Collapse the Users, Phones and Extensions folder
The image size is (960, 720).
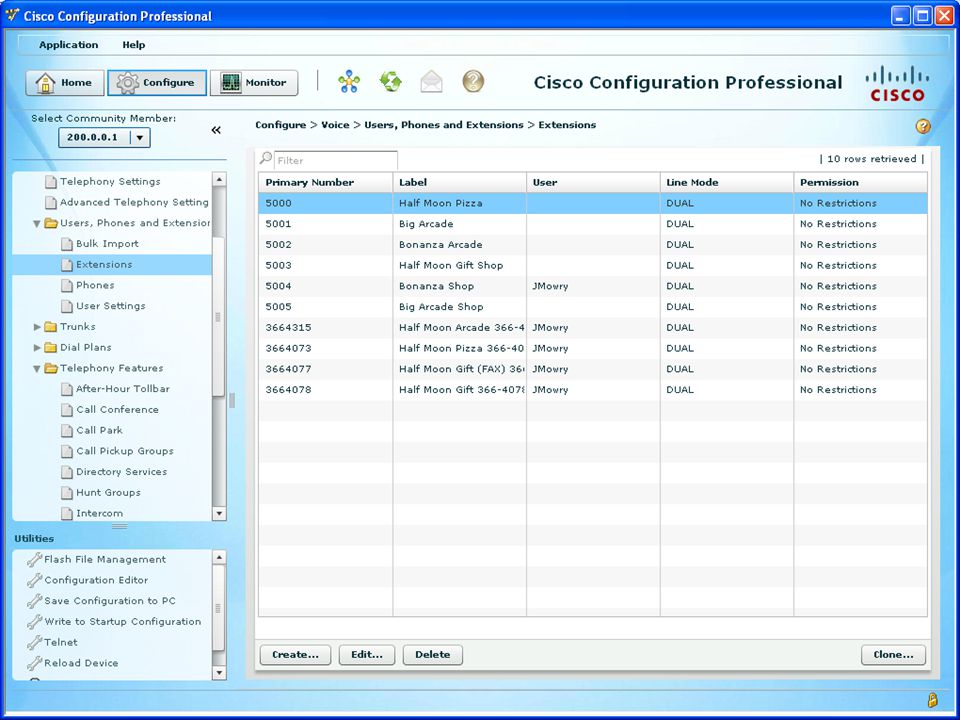click(x=37, y=223)
